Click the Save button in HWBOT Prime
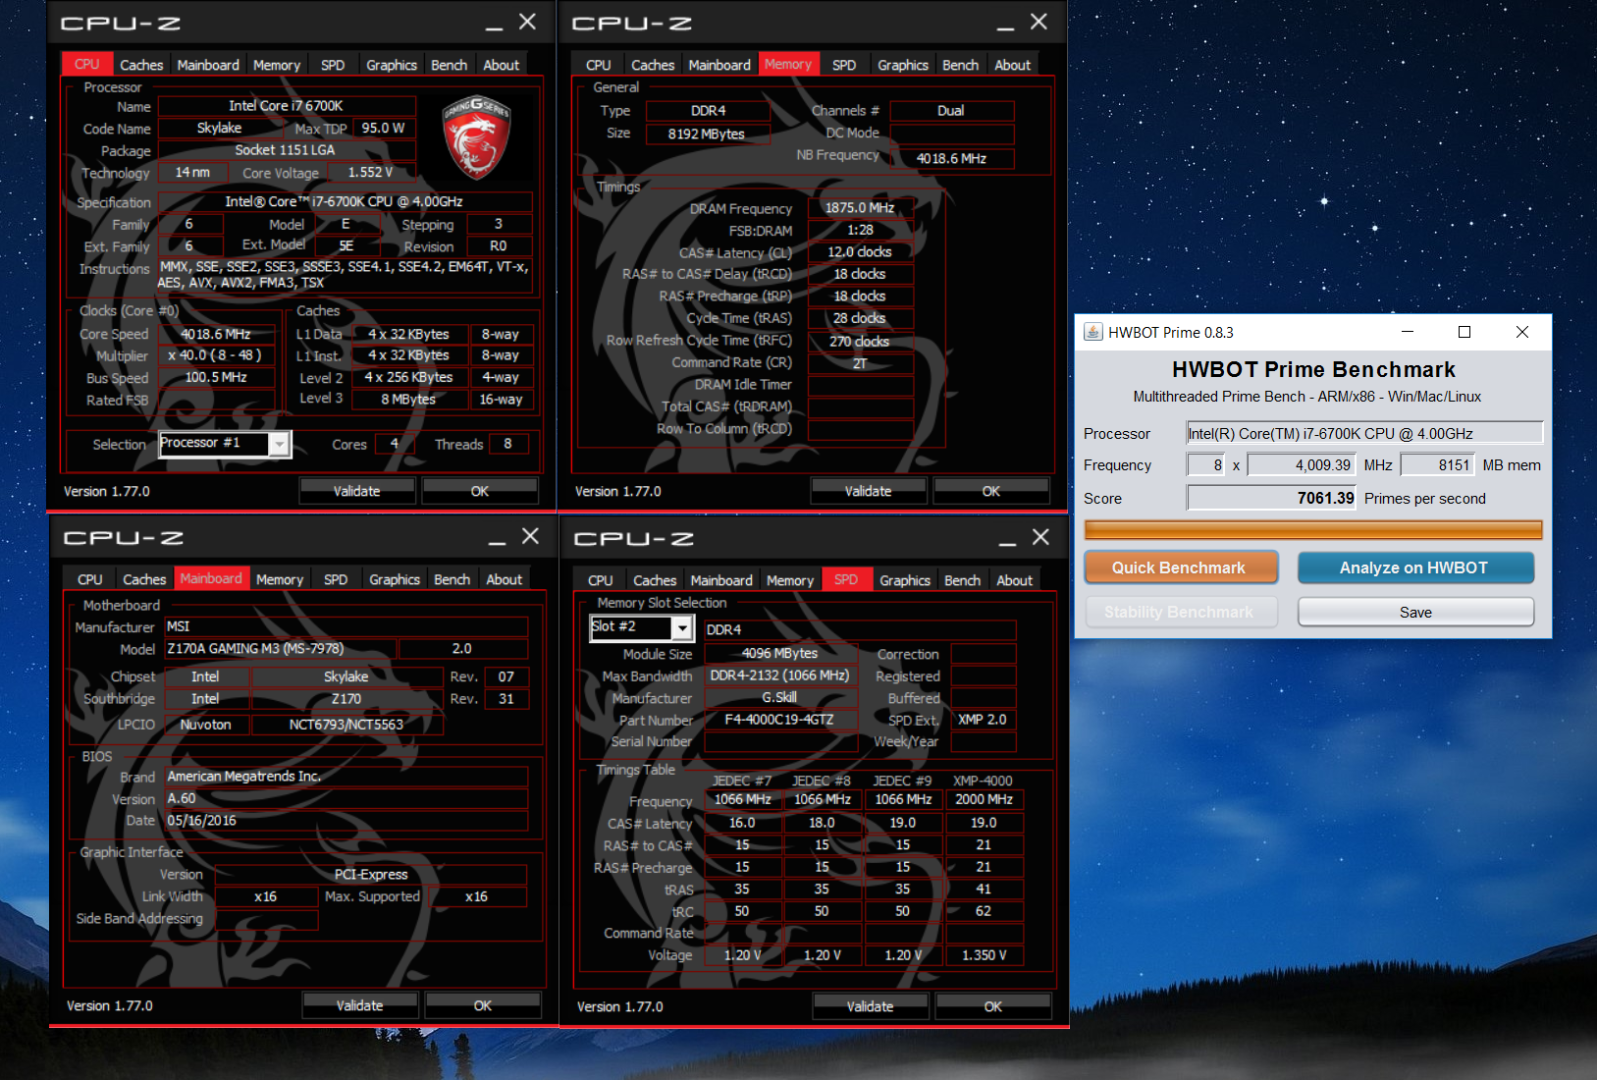This screenshot has height=1080, width=1597. (x=1415, y=612)
